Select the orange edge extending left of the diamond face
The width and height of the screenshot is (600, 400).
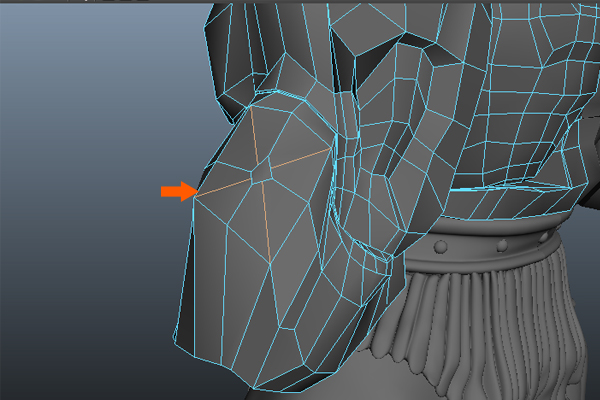(223, 188)
